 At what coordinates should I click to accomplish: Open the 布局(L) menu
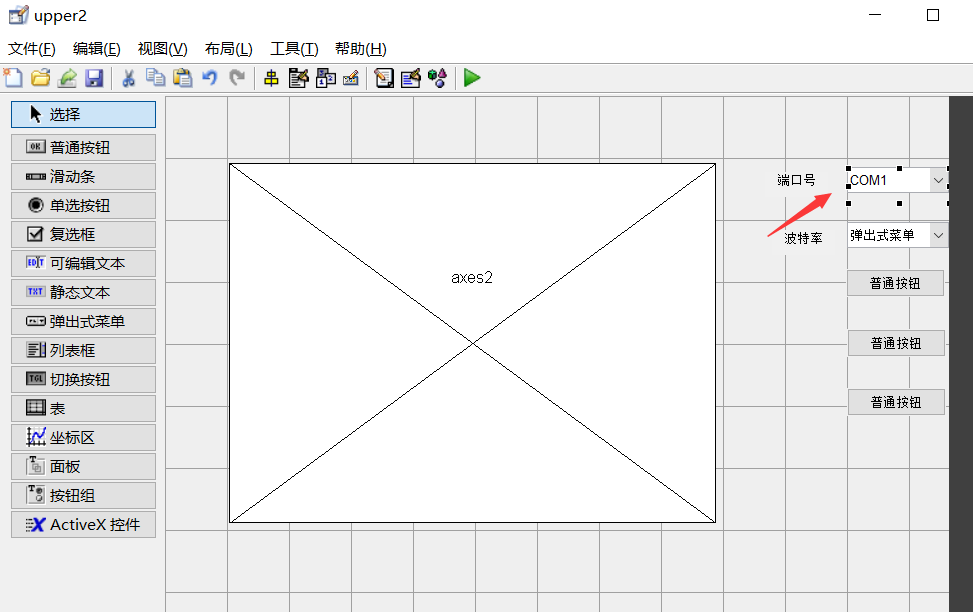coord(228,48)
